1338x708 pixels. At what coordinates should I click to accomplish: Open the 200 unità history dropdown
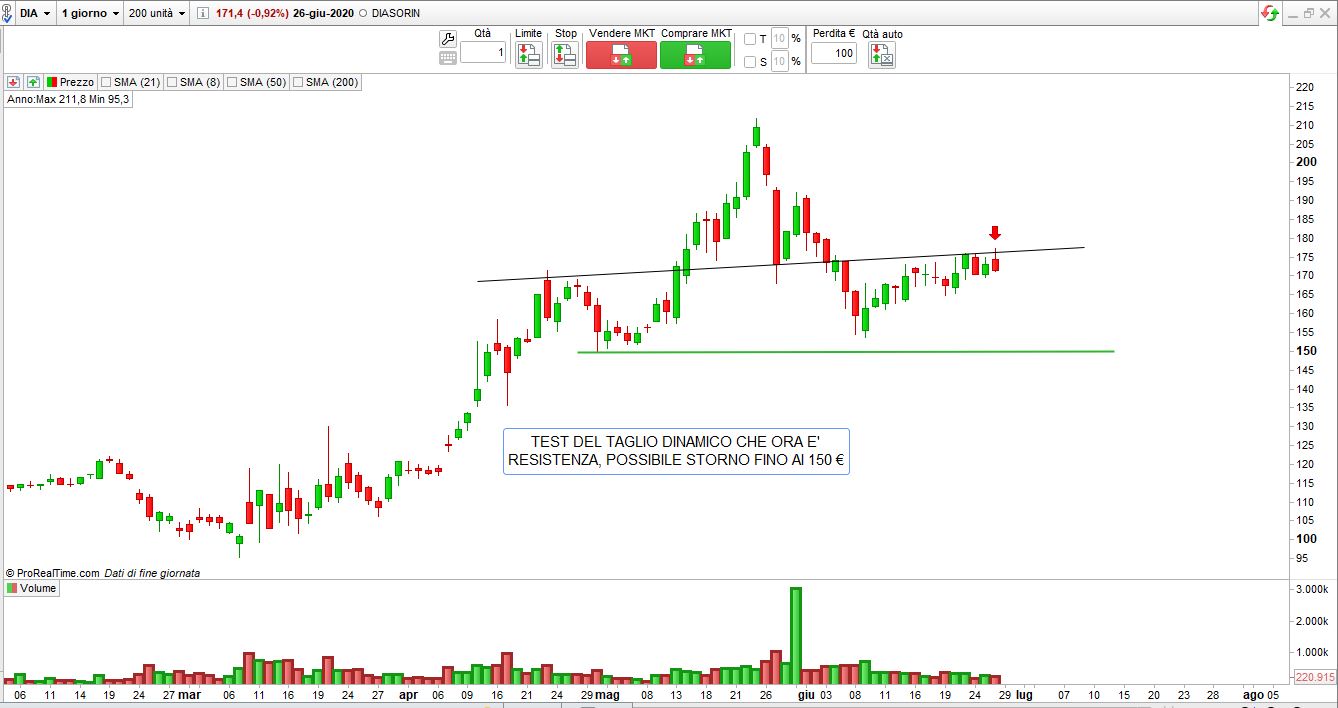pos(158,14)
